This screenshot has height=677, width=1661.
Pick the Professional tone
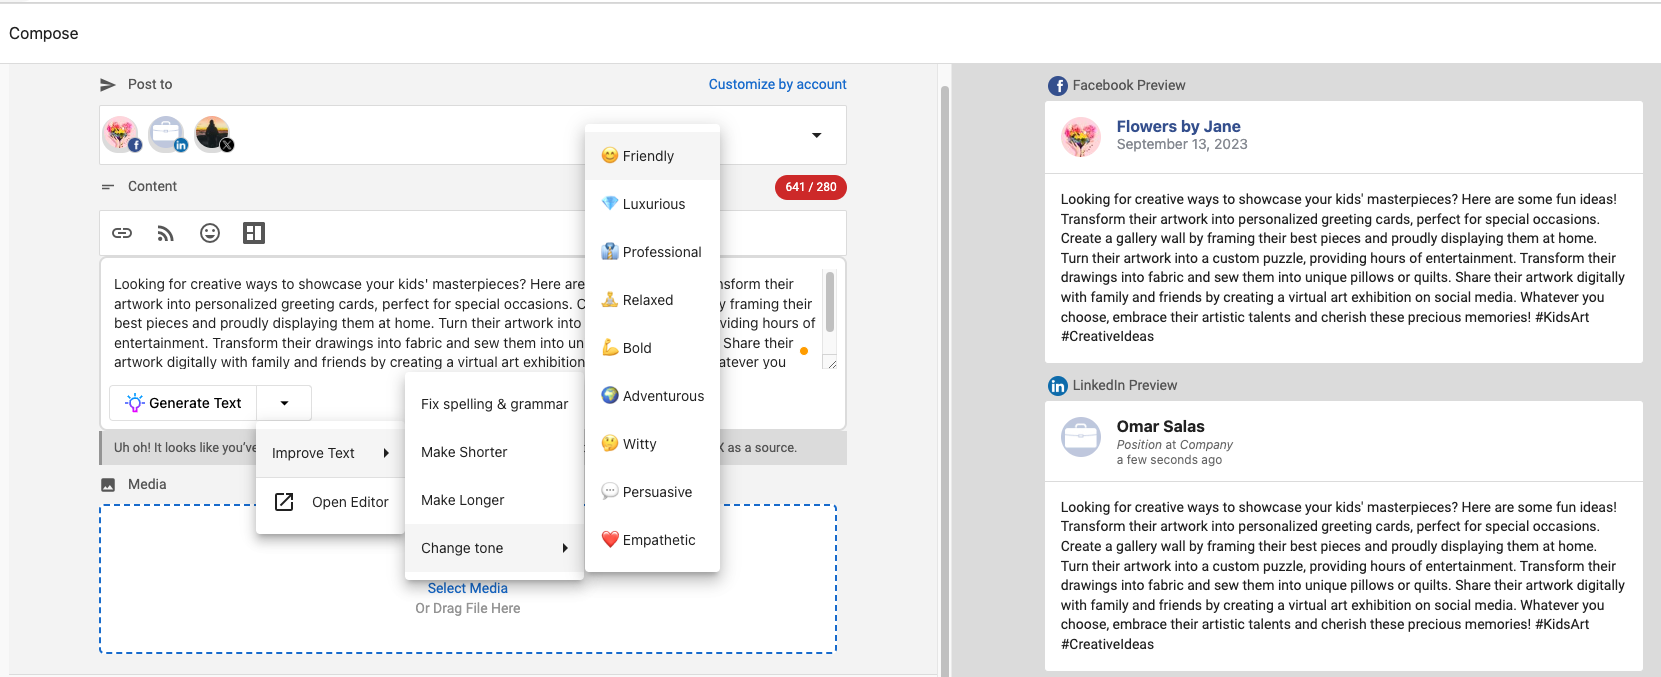coord(652,252)
